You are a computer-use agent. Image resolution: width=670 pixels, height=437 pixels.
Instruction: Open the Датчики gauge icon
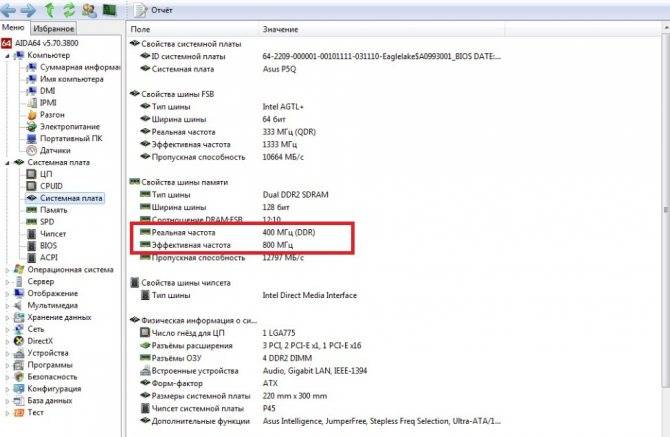(31, 151)
